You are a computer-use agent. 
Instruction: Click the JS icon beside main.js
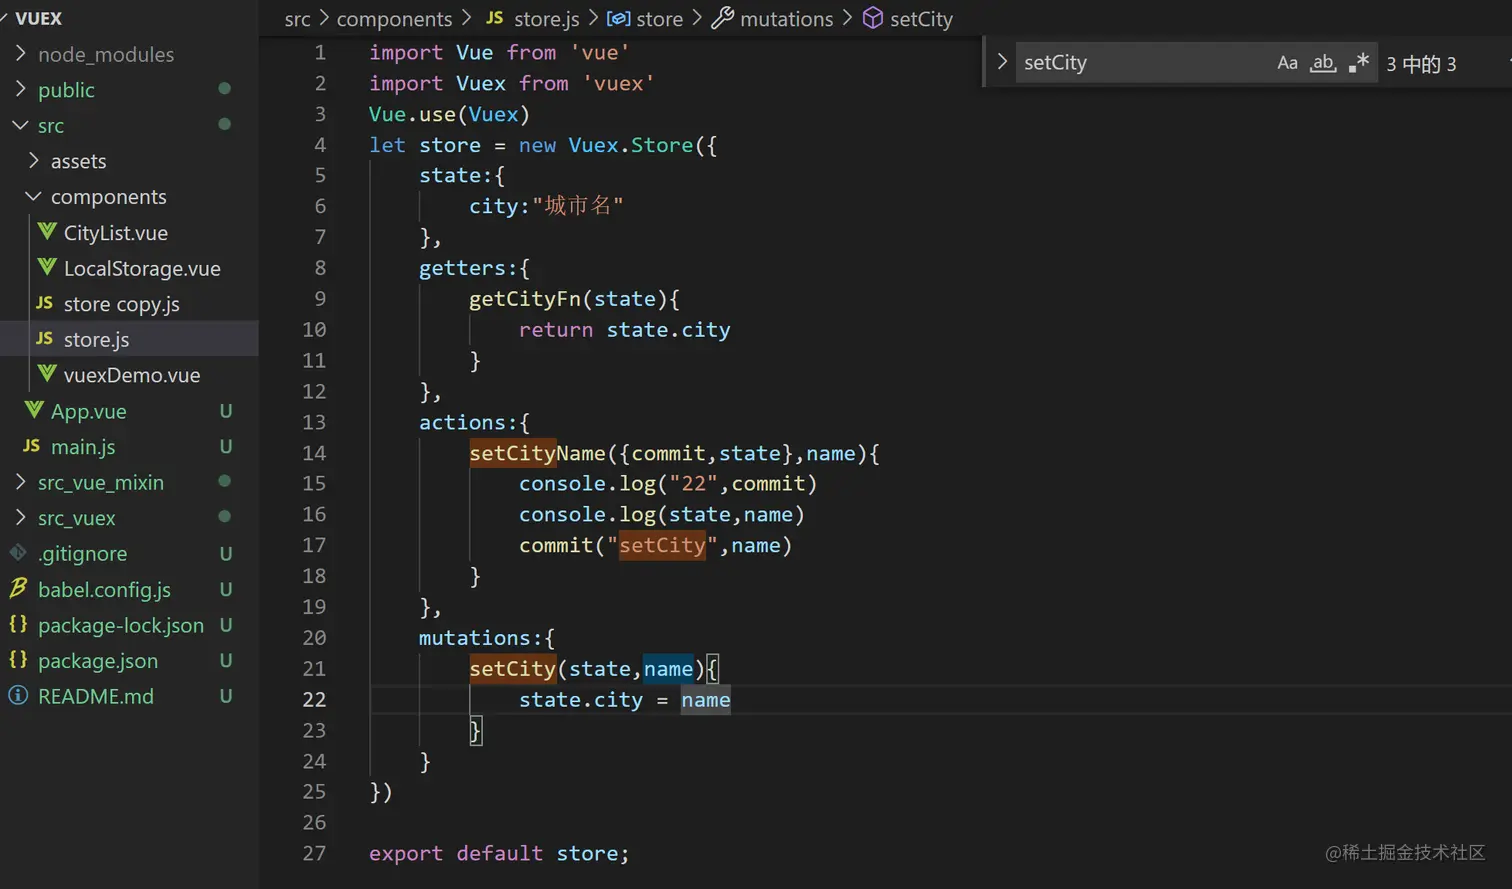[x=32, y=446]
